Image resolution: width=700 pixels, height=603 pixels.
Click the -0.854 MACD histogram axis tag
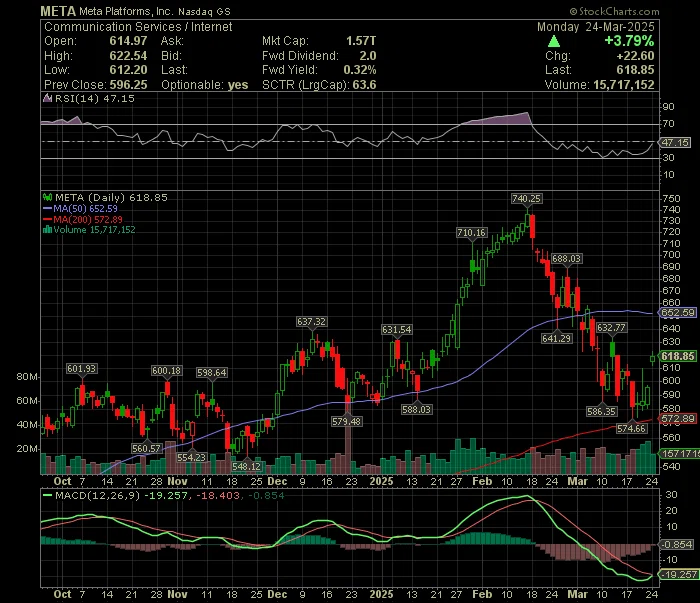[x=677, y=545]
